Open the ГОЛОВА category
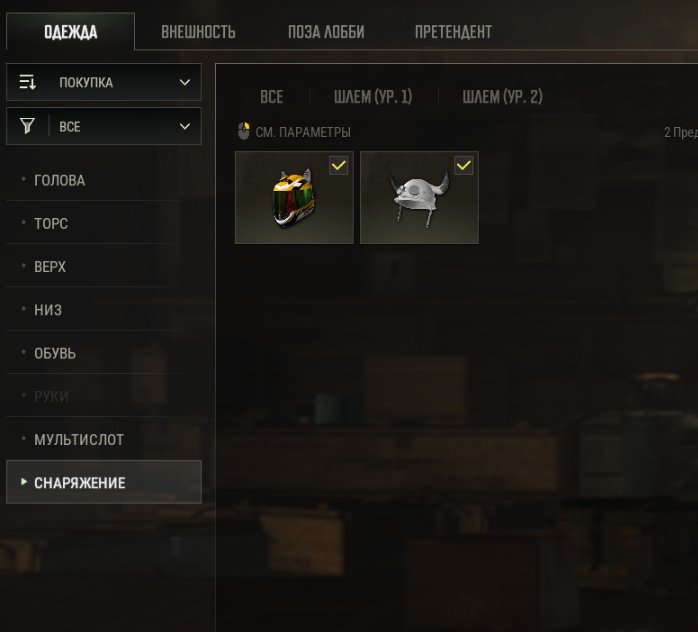This screenshot has width=698, height=632. pos(104,180)
